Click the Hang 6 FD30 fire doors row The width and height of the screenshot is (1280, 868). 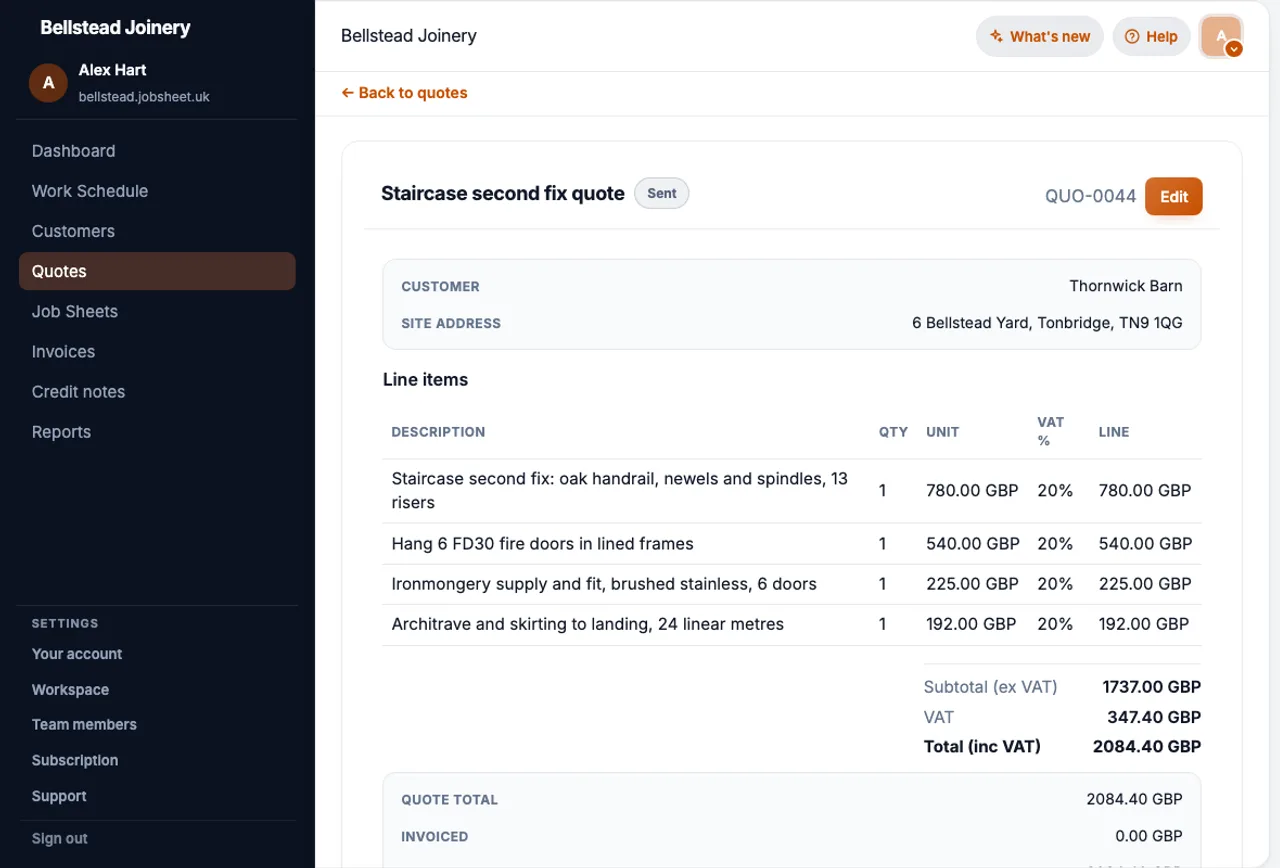792,544
